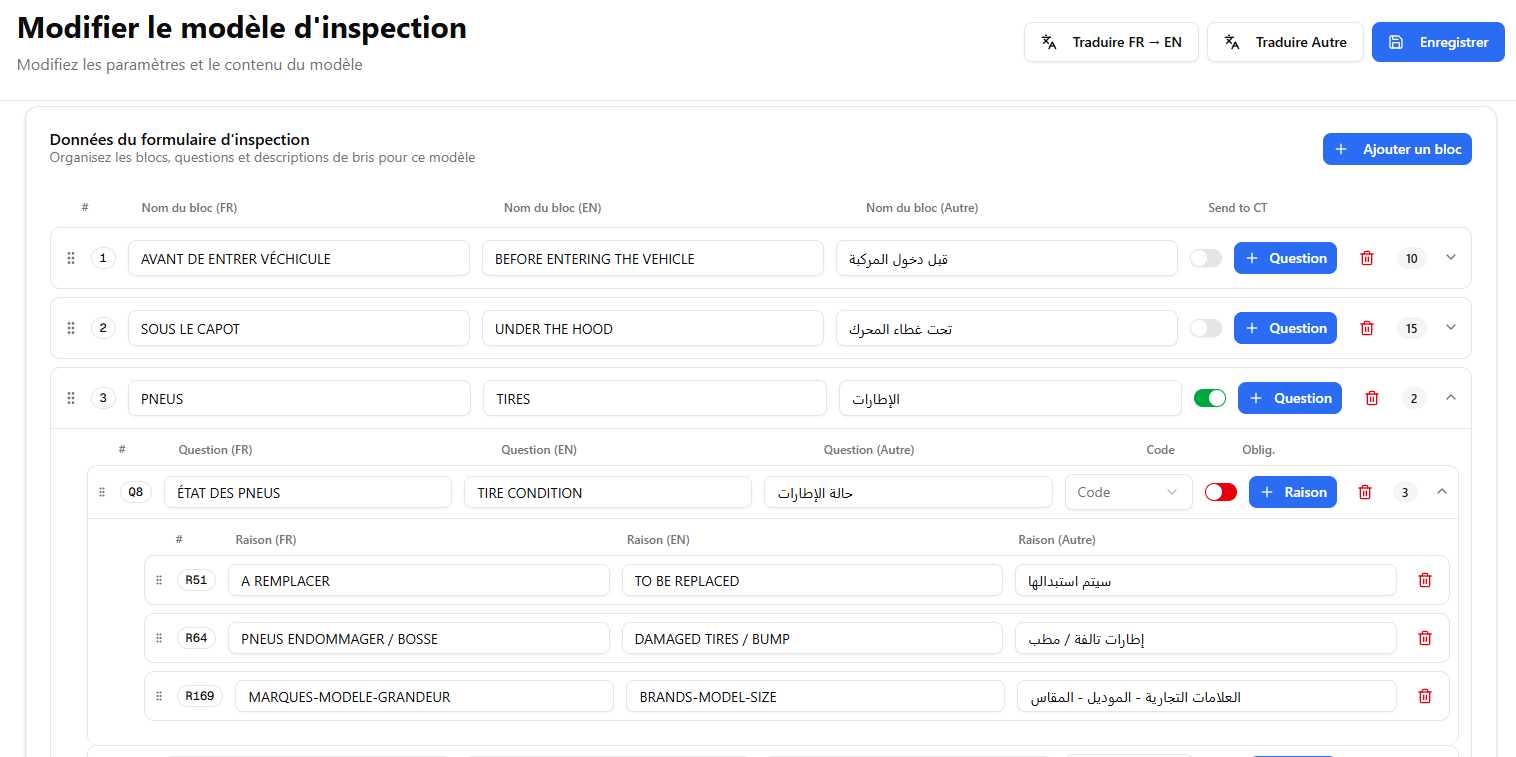Viewport: 1516px width, 757px height.
Task: Toggle the Oblig. switch for question Q8
Action: coord(1220,492)
